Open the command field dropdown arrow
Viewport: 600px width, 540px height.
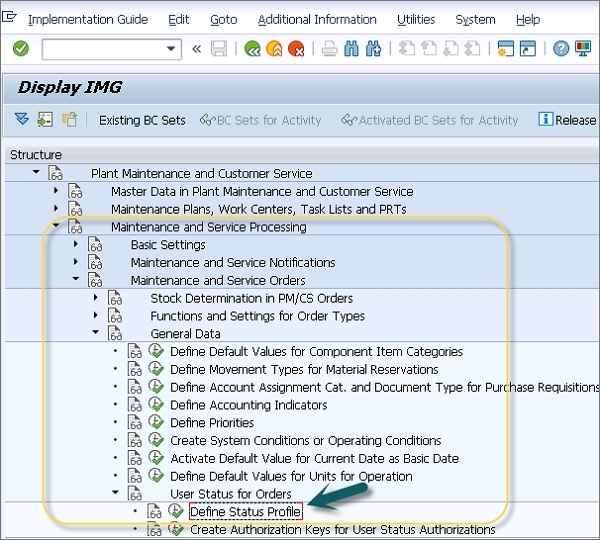coord(171,49)
